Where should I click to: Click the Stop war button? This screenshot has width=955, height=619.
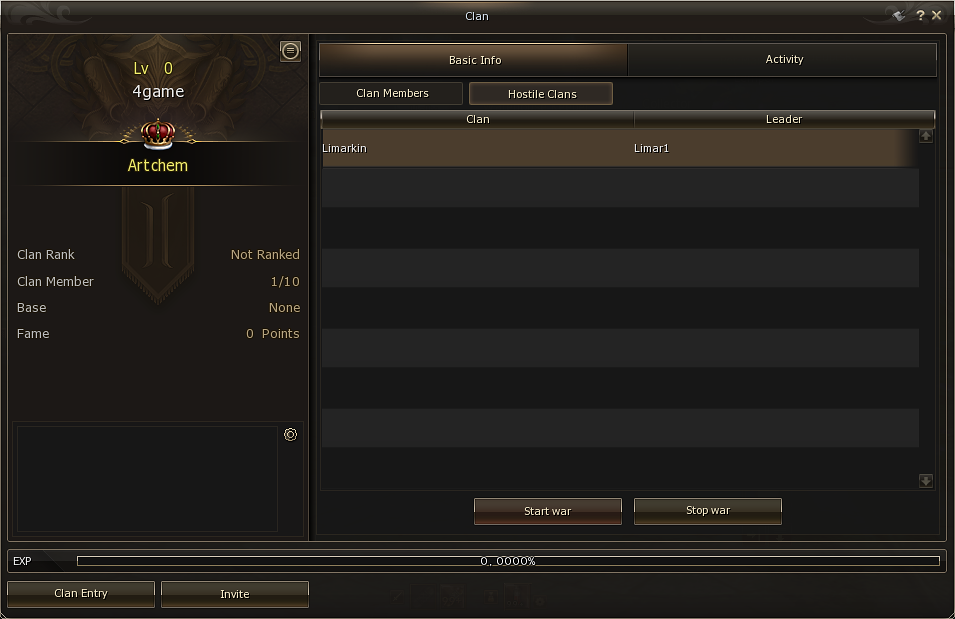coord(708,511)
